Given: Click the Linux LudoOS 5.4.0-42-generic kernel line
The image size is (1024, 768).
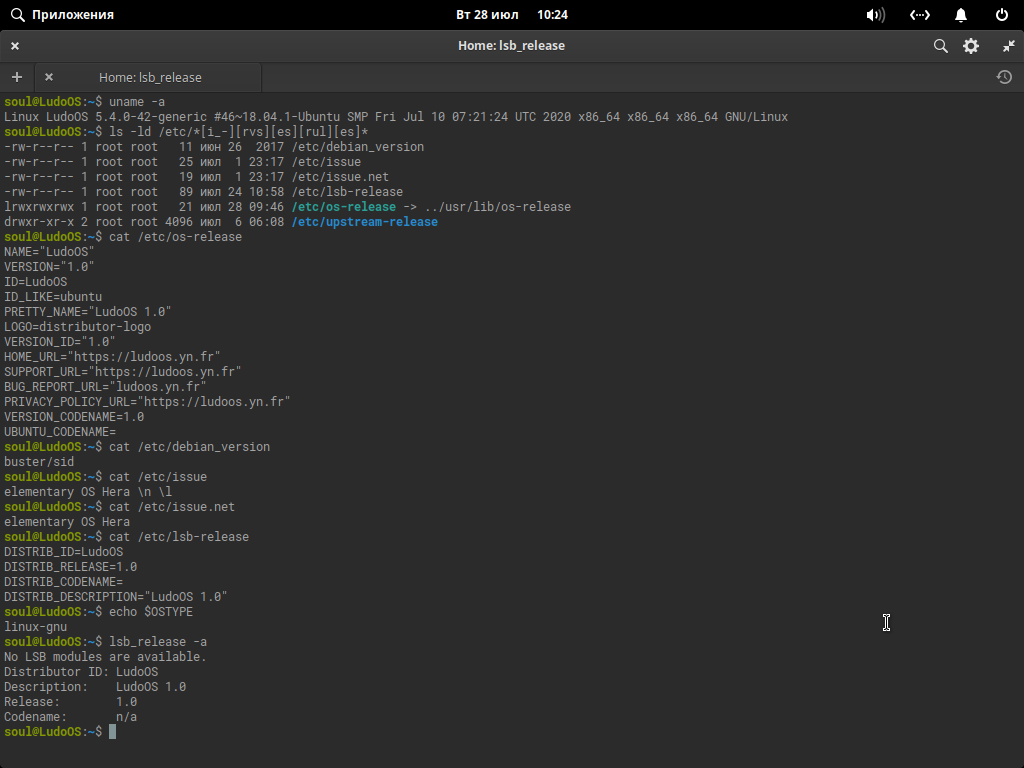Looking at the screenshot, I should (396, 117).
